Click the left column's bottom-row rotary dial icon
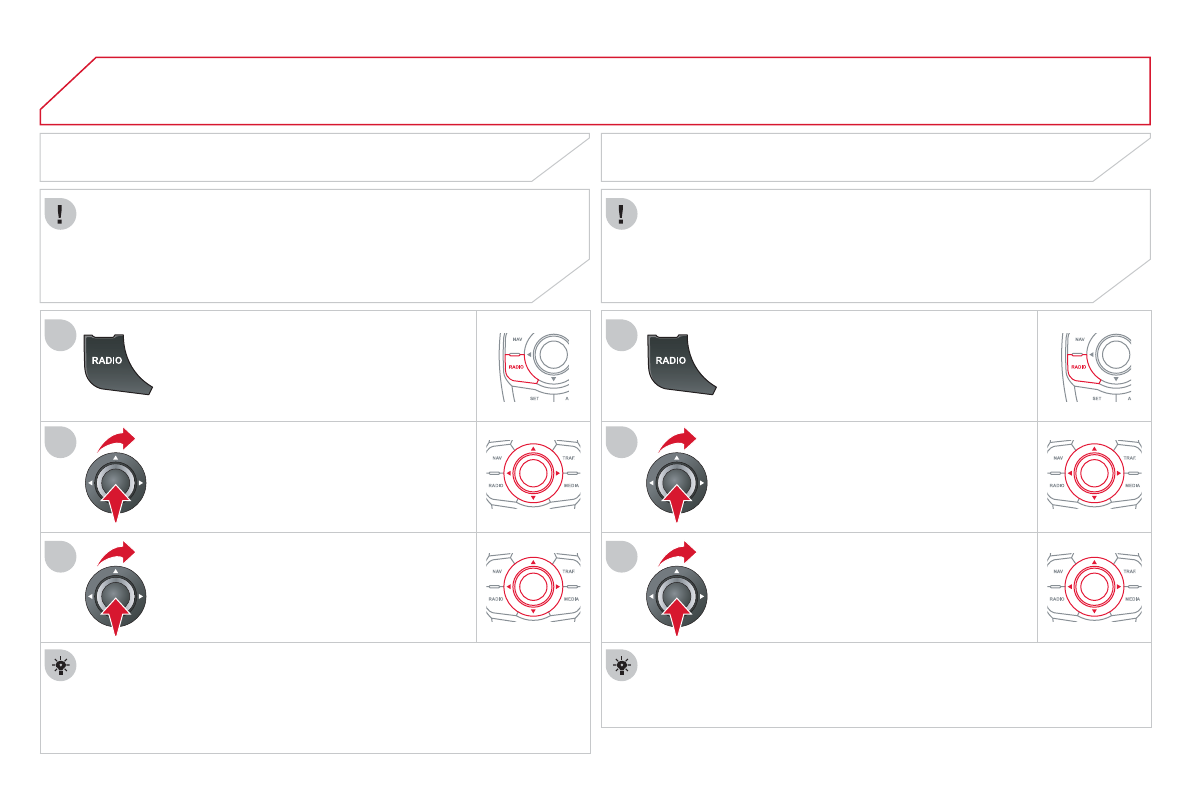Viewport: 1191px width, 794px height. 114,594
